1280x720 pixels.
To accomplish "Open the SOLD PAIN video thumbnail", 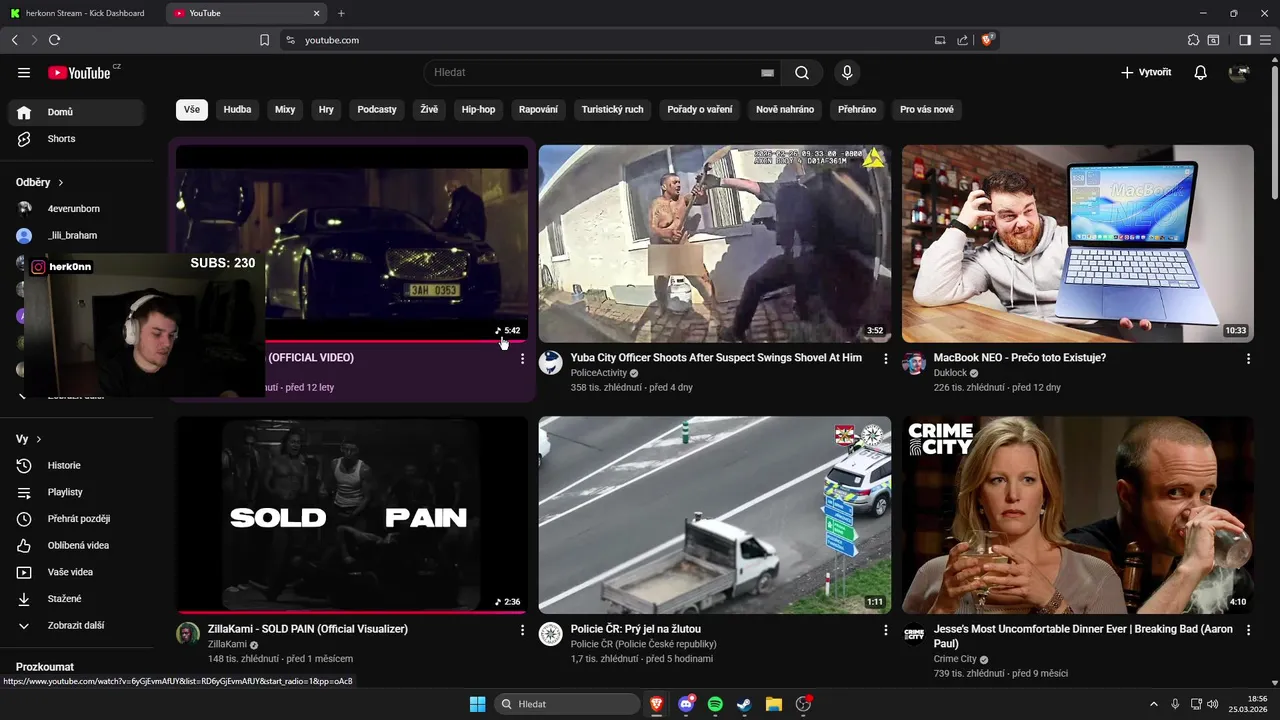I will 352,515.
